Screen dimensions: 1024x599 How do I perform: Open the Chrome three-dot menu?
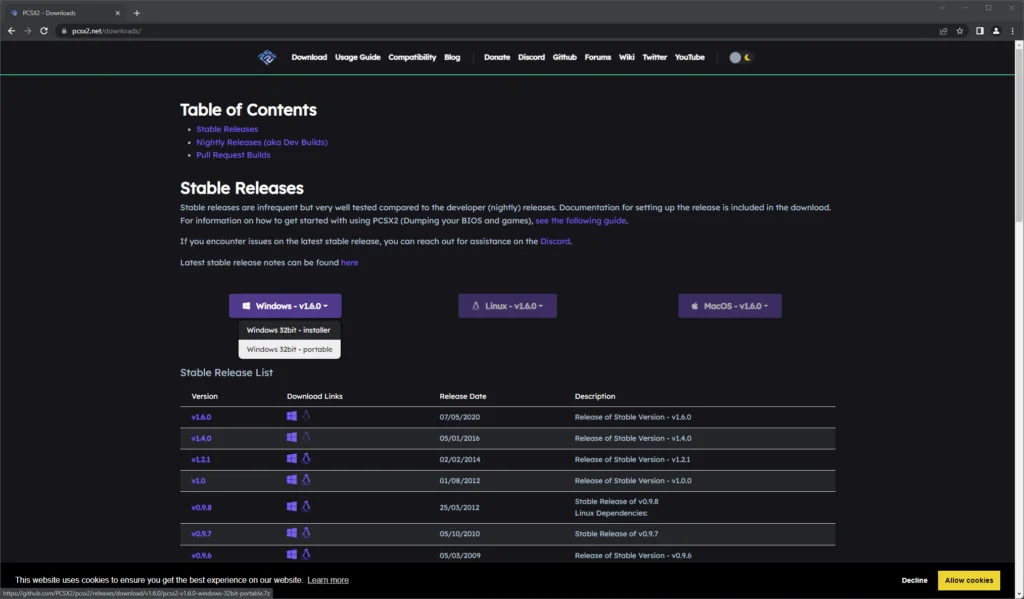coord(1012,31)
